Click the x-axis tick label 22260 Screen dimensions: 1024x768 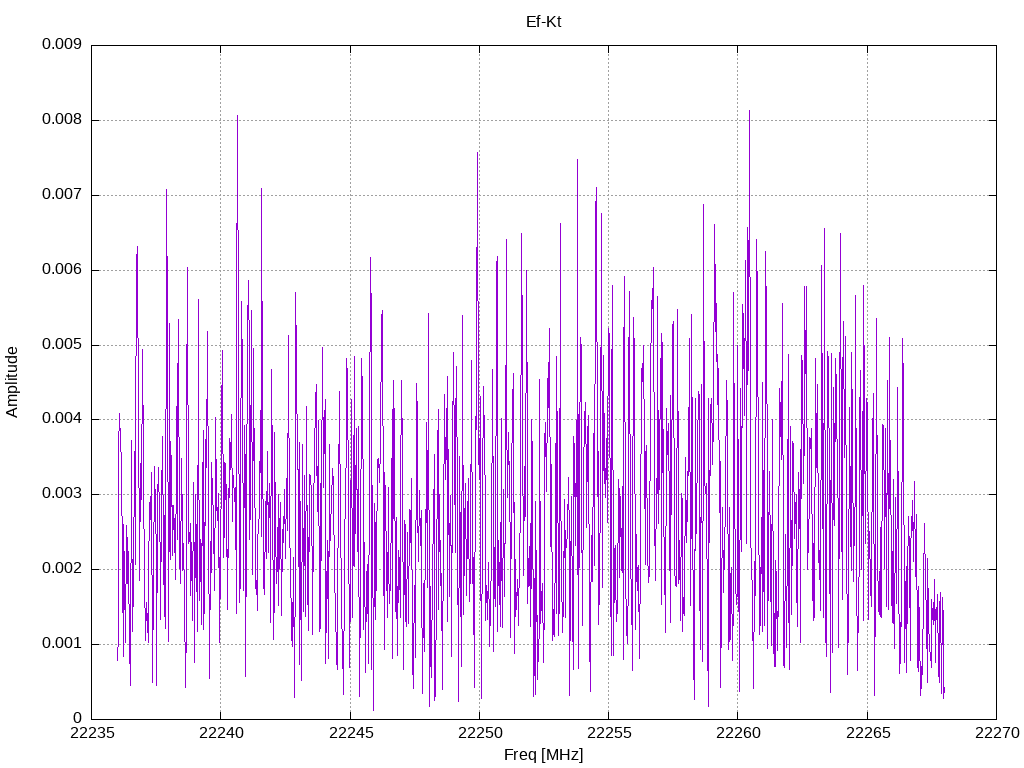pyautogui.click(x=738, y=733)
